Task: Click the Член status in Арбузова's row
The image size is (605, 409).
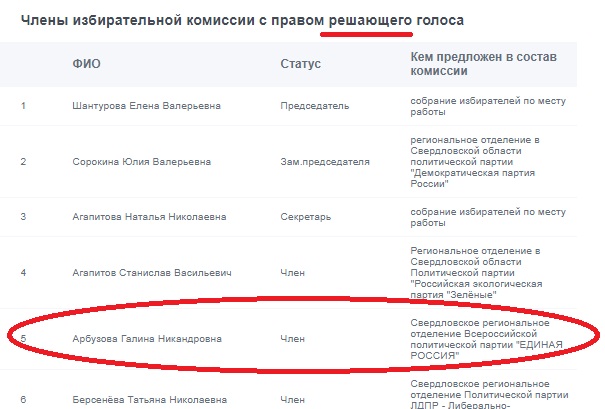Action: point(293,339)
